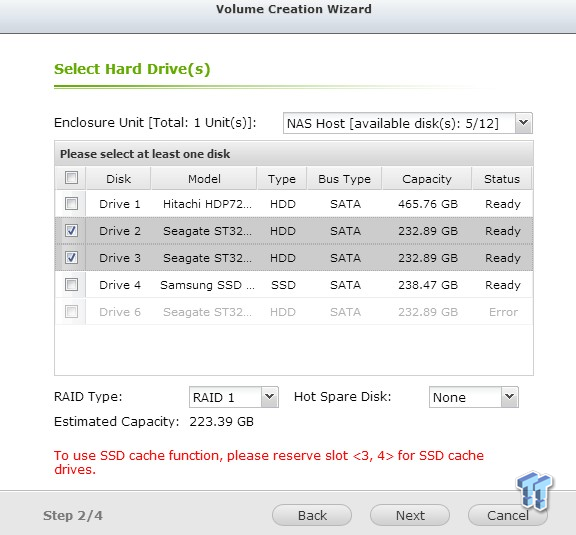Open the Enclosure Unit dropdown arrow
Screen dimensions: 576x535
click(523, 123)
